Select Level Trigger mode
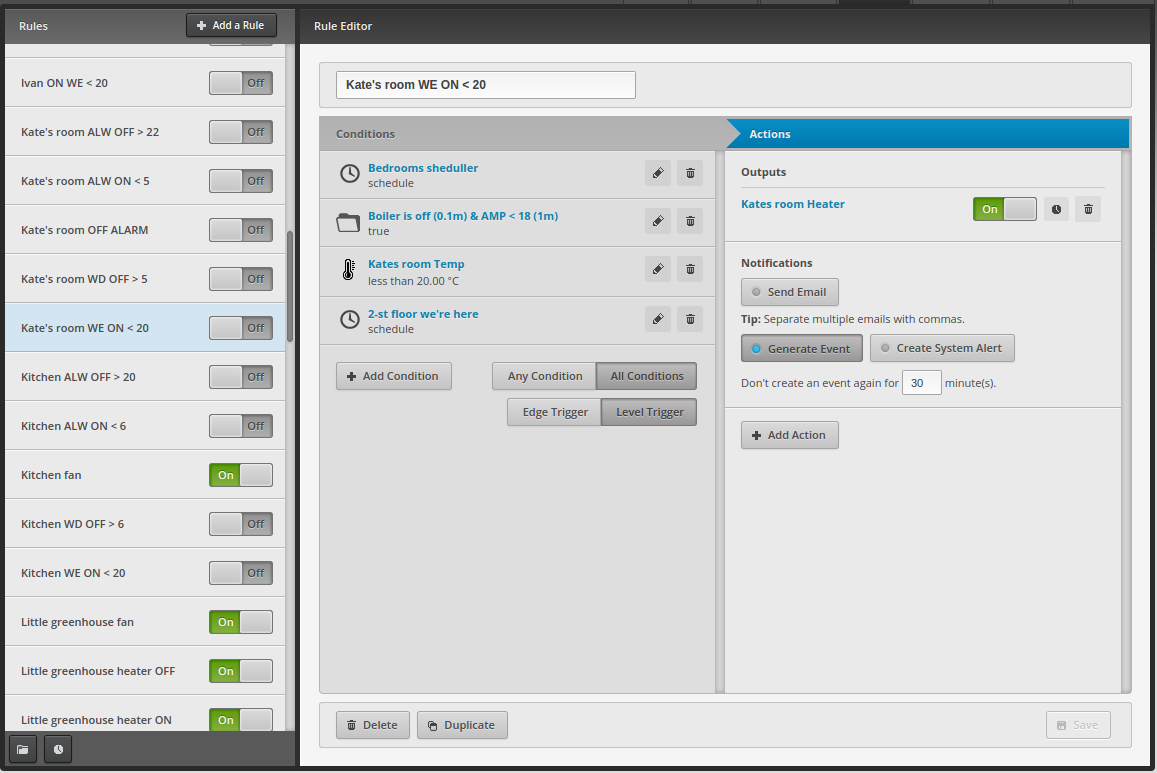Image resolution: width=1157 pixels, height=773 pixels. click(x=649, y=412)
